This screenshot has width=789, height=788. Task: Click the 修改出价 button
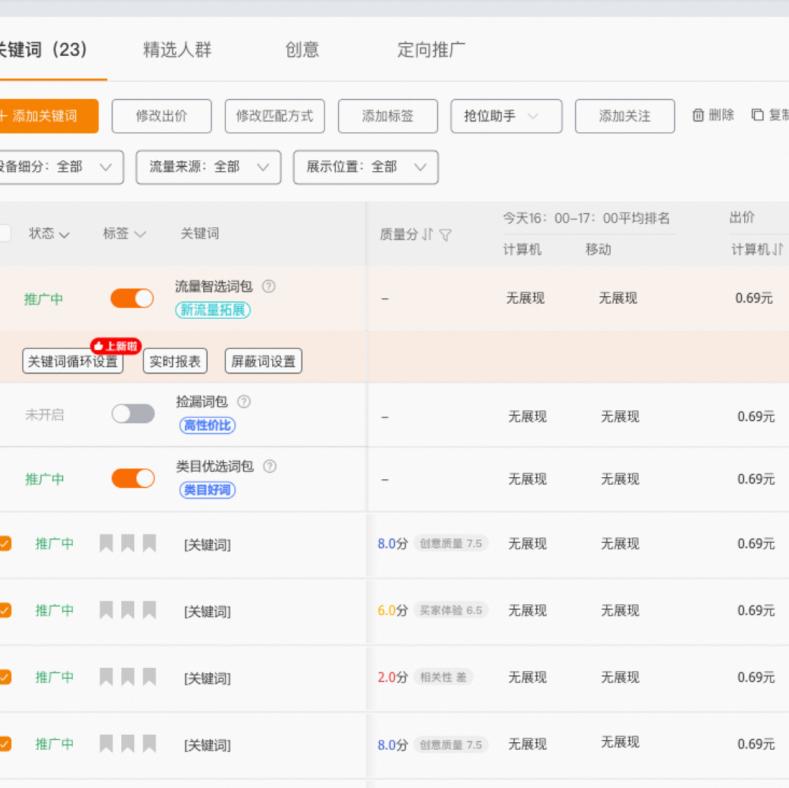click(x=162, y=116)
